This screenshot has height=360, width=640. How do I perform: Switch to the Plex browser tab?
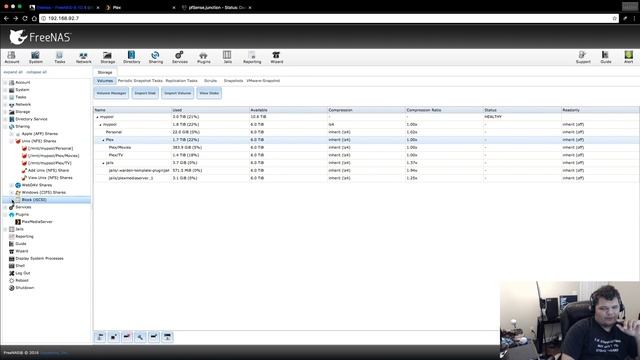pos(139,7)
